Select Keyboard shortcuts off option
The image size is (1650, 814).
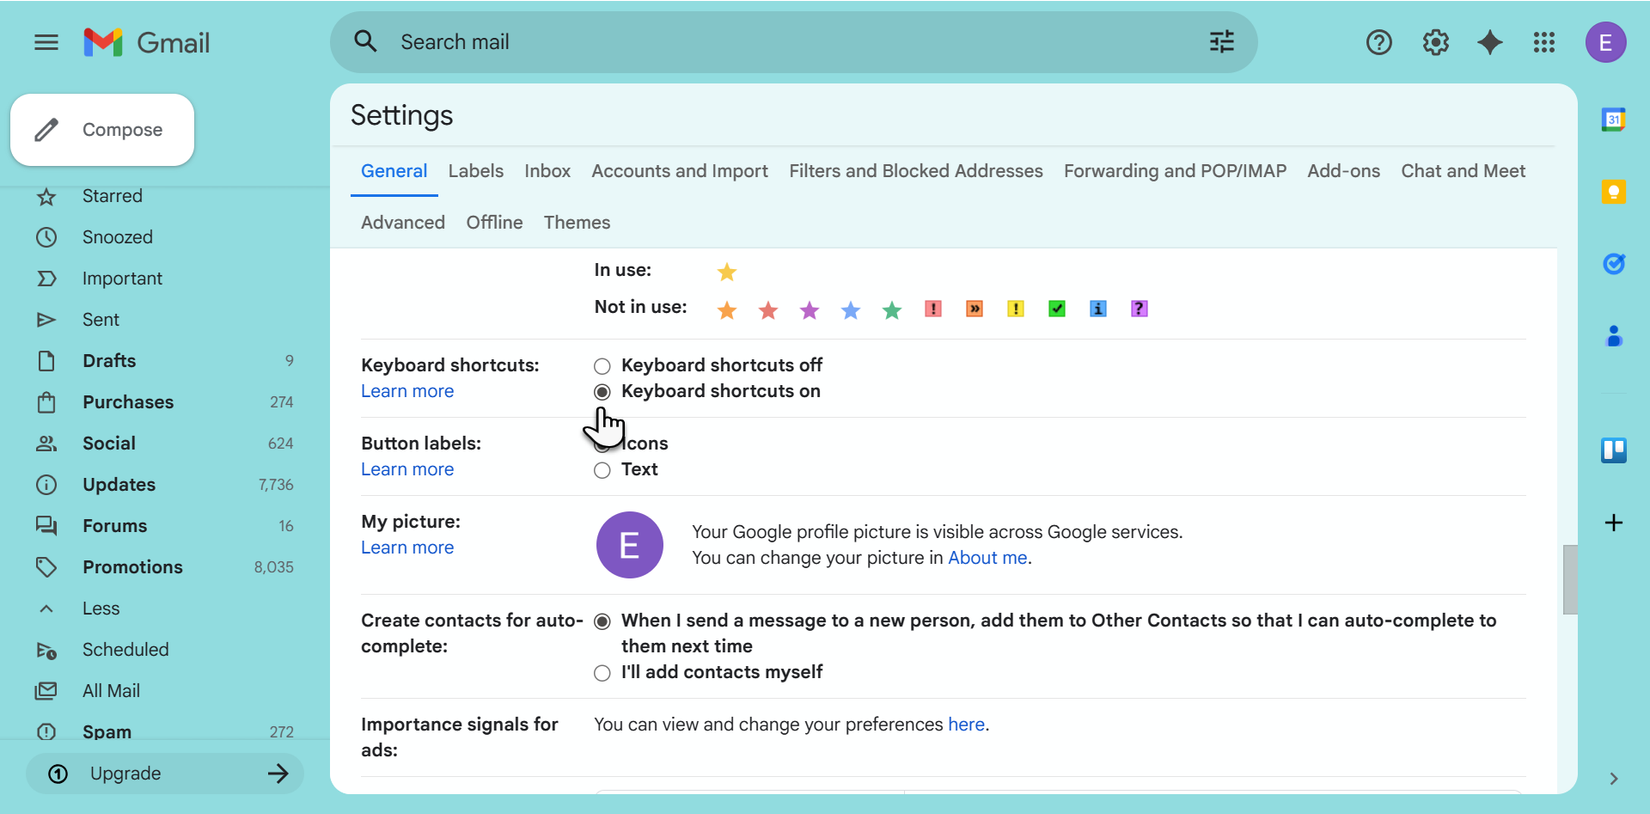602,366
